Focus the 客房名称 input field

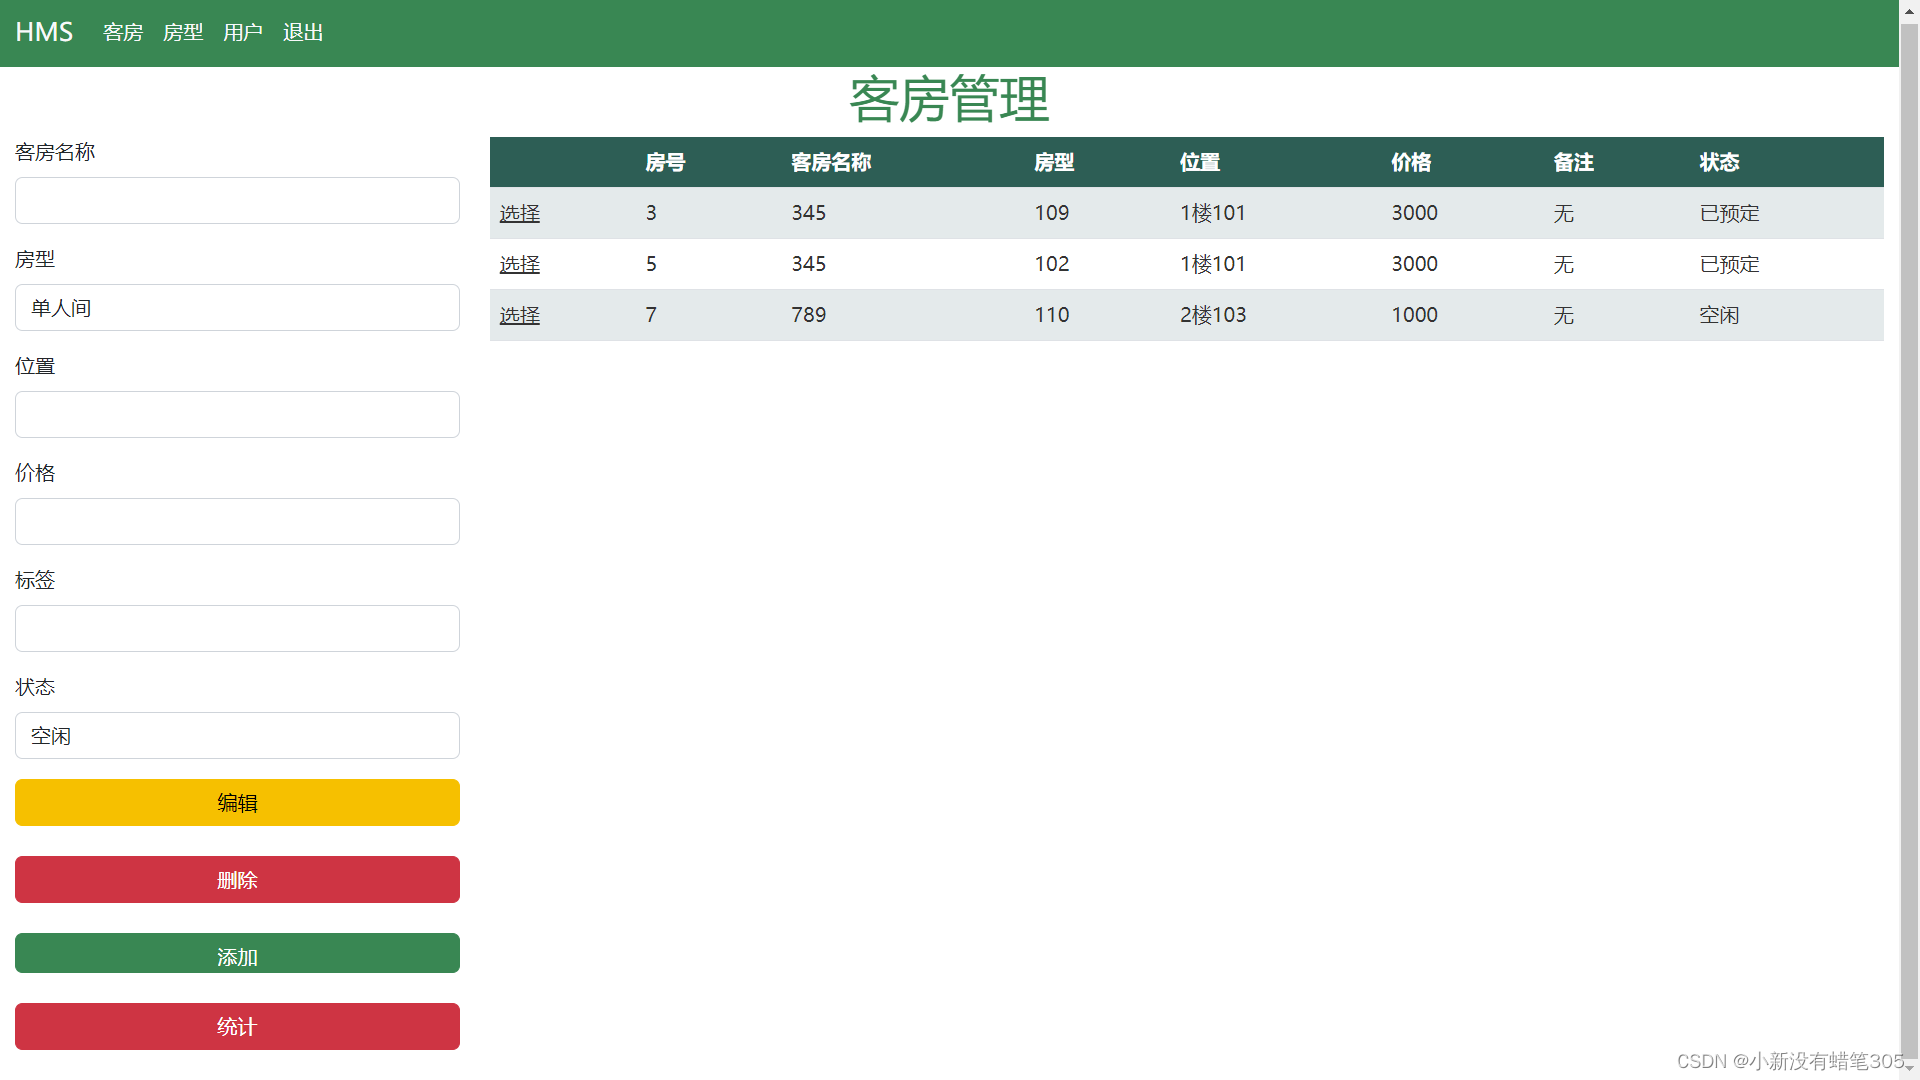tap(237, 201)
